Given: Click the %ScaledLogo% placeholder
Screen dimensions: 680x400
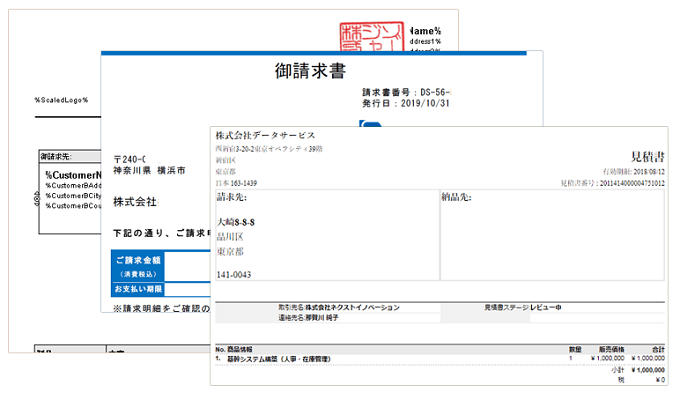Looking at the screenshot, I should [62, 100].
